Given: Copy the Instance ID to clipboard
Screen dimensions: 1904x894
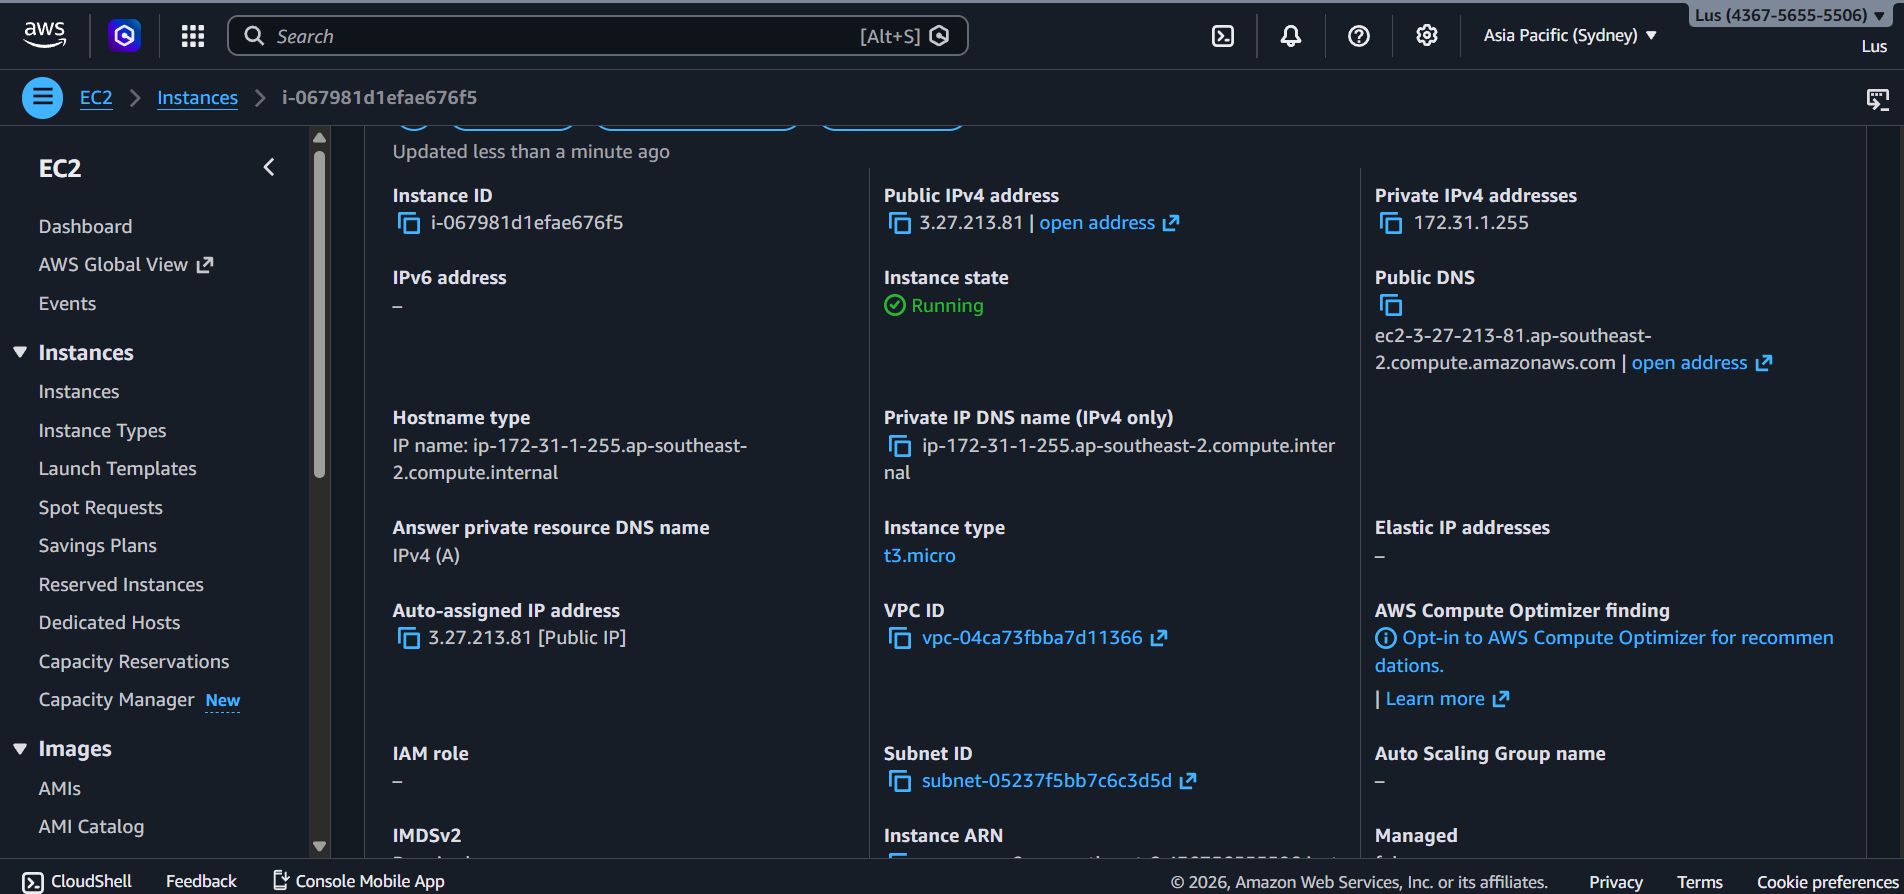Looking at the screenshot, I should point(408,223).
